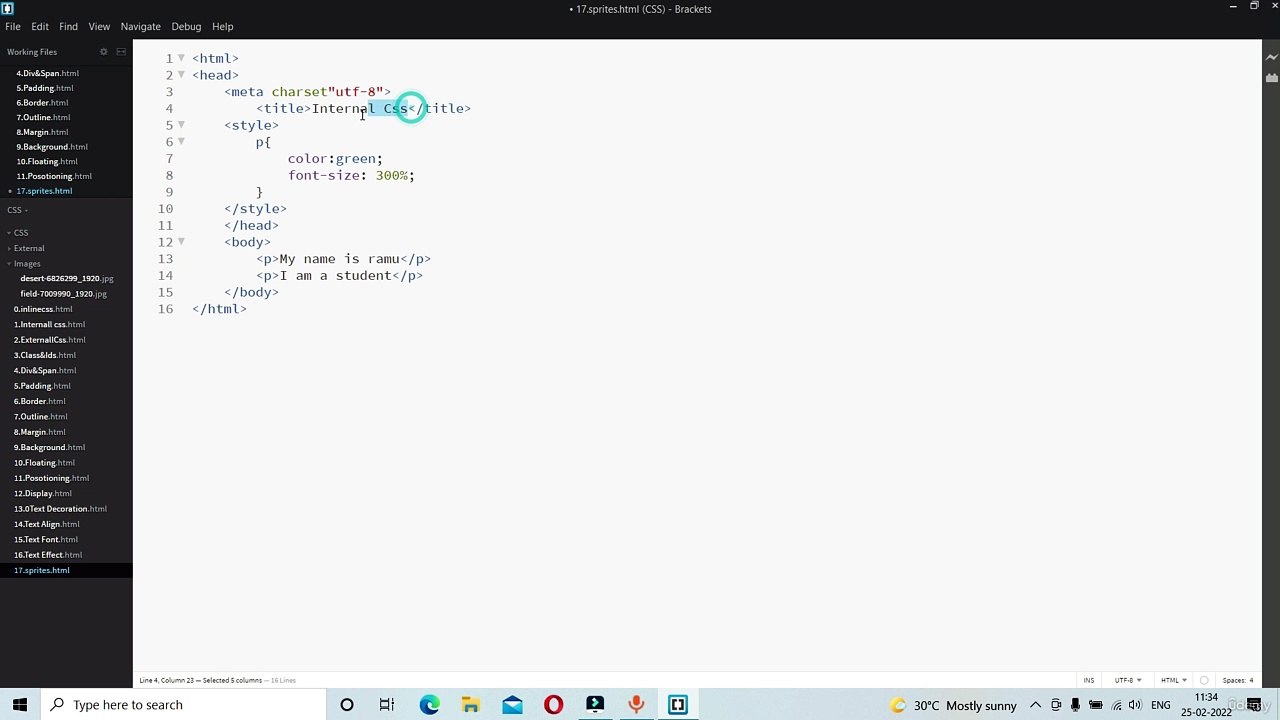Click line number 8 in gutter
This screenshot has width=1280, height=720.
click(x=169, y=175)
